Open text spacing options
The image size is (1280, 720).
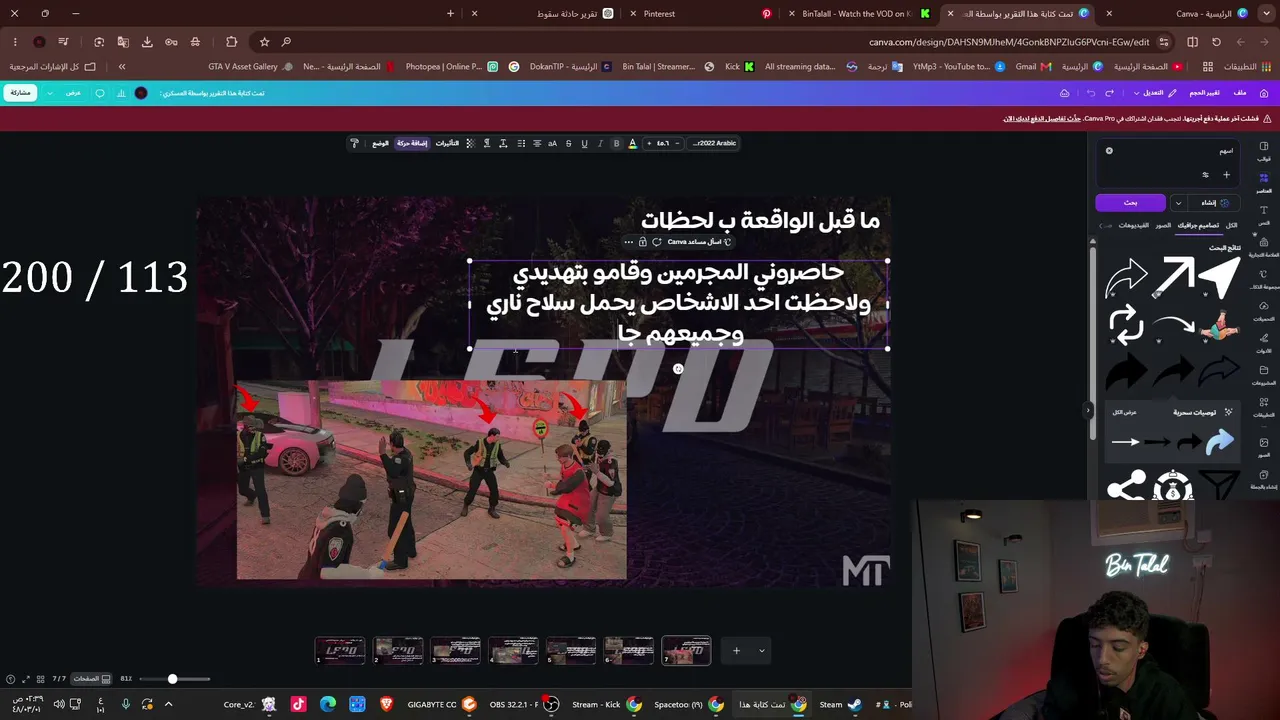tap(503, 143)
